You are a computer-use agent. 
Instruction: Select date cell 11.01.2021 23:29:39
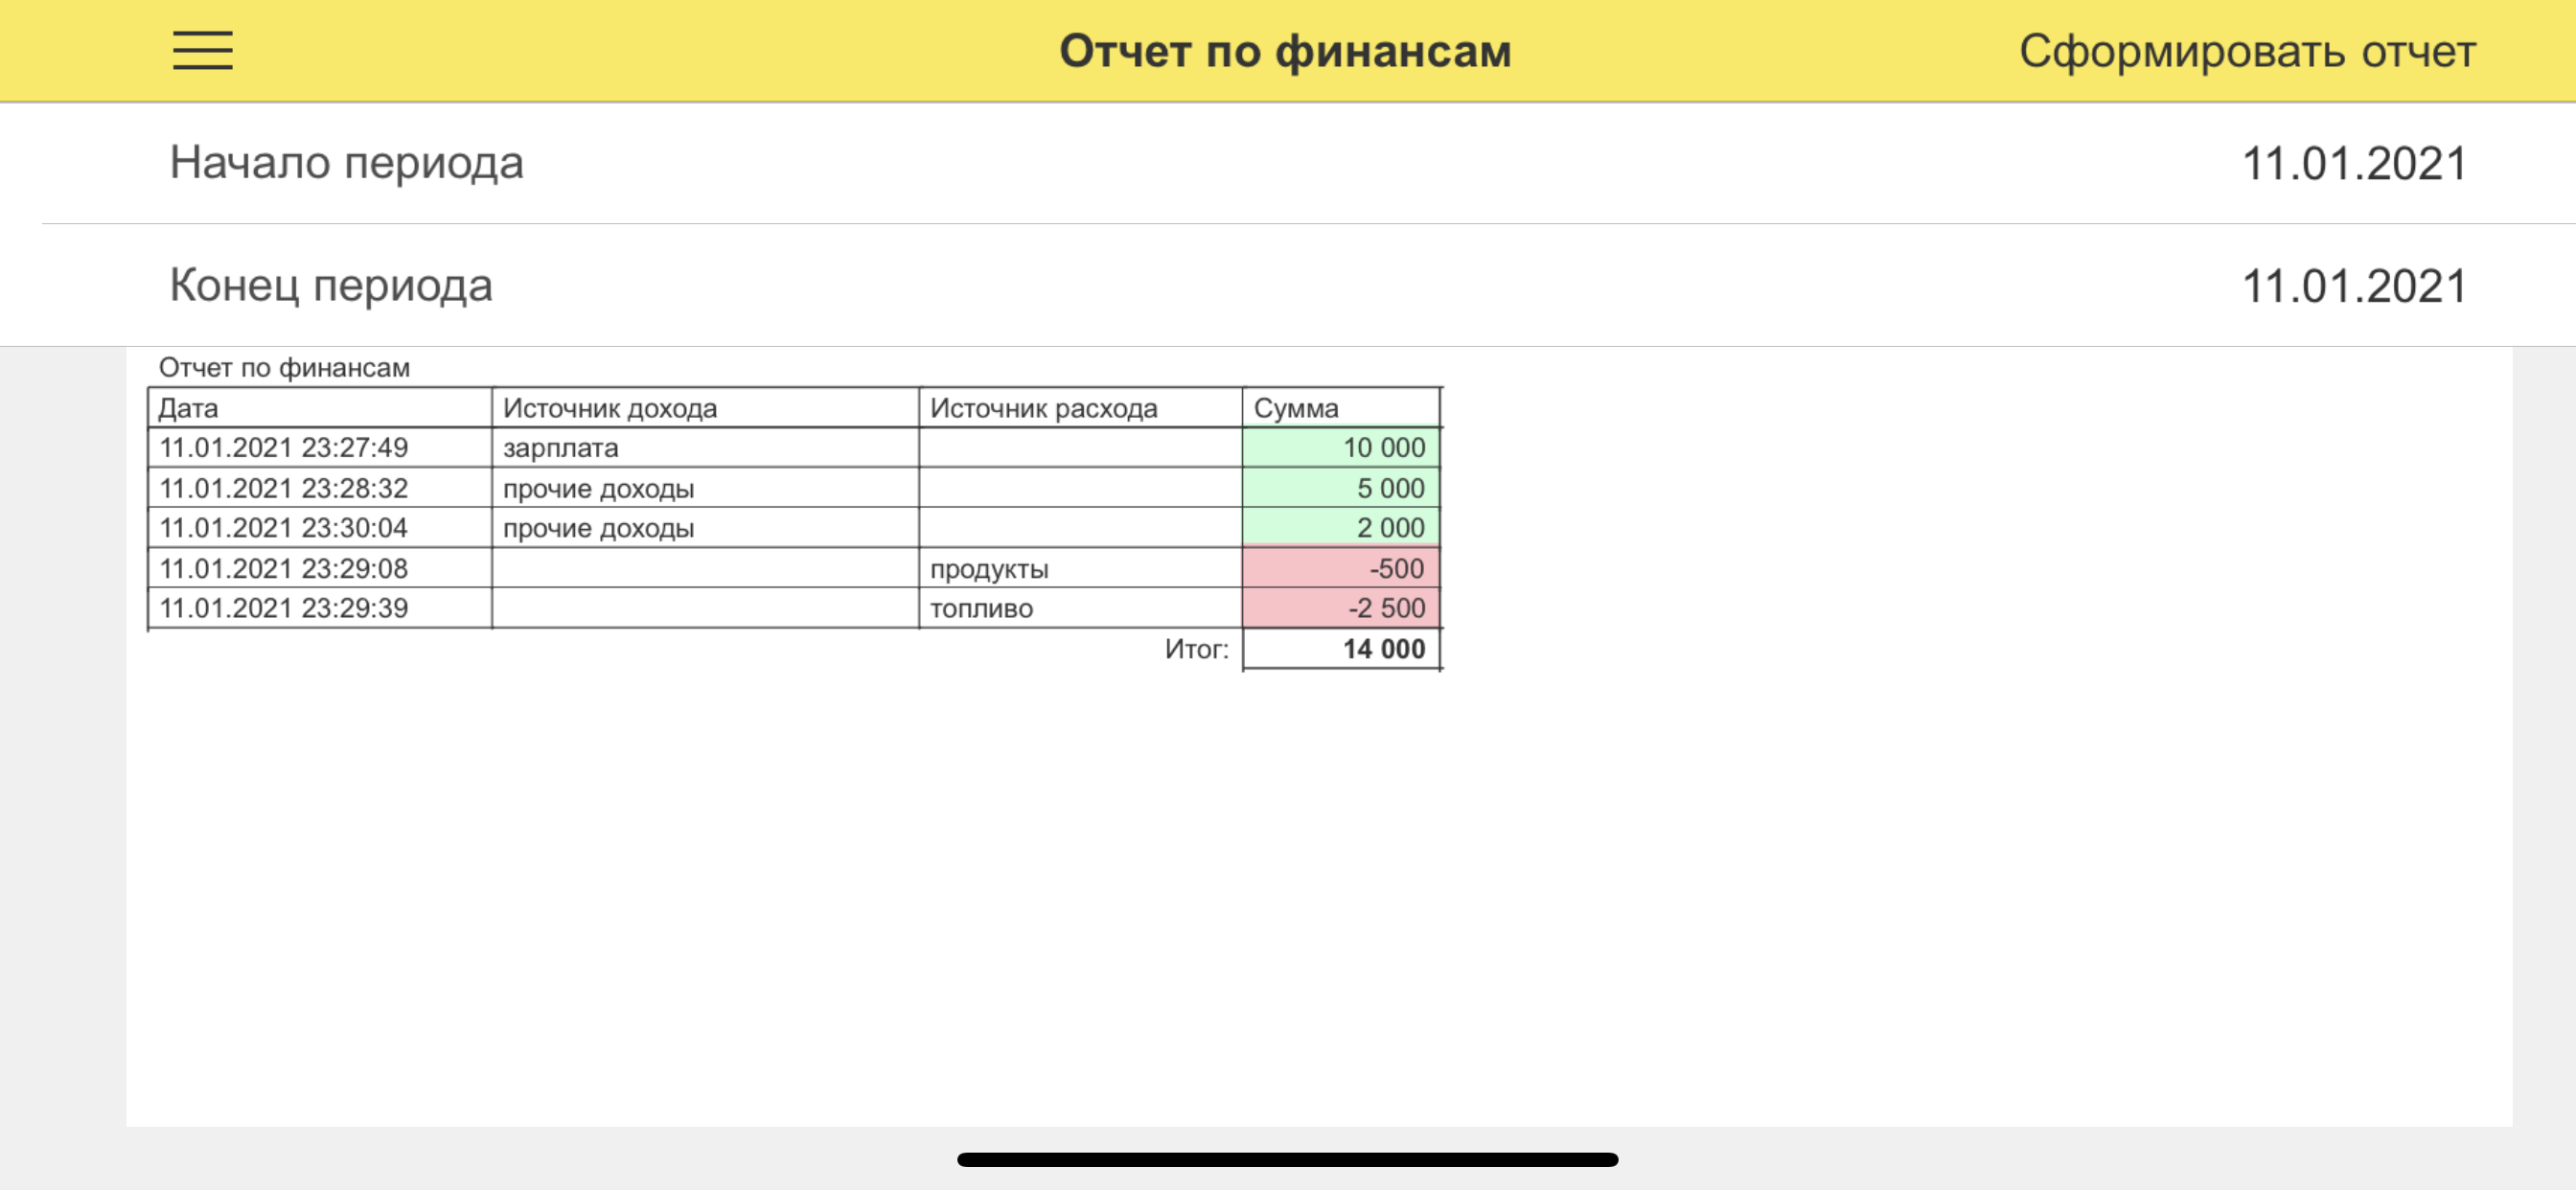tap(320, 608)
